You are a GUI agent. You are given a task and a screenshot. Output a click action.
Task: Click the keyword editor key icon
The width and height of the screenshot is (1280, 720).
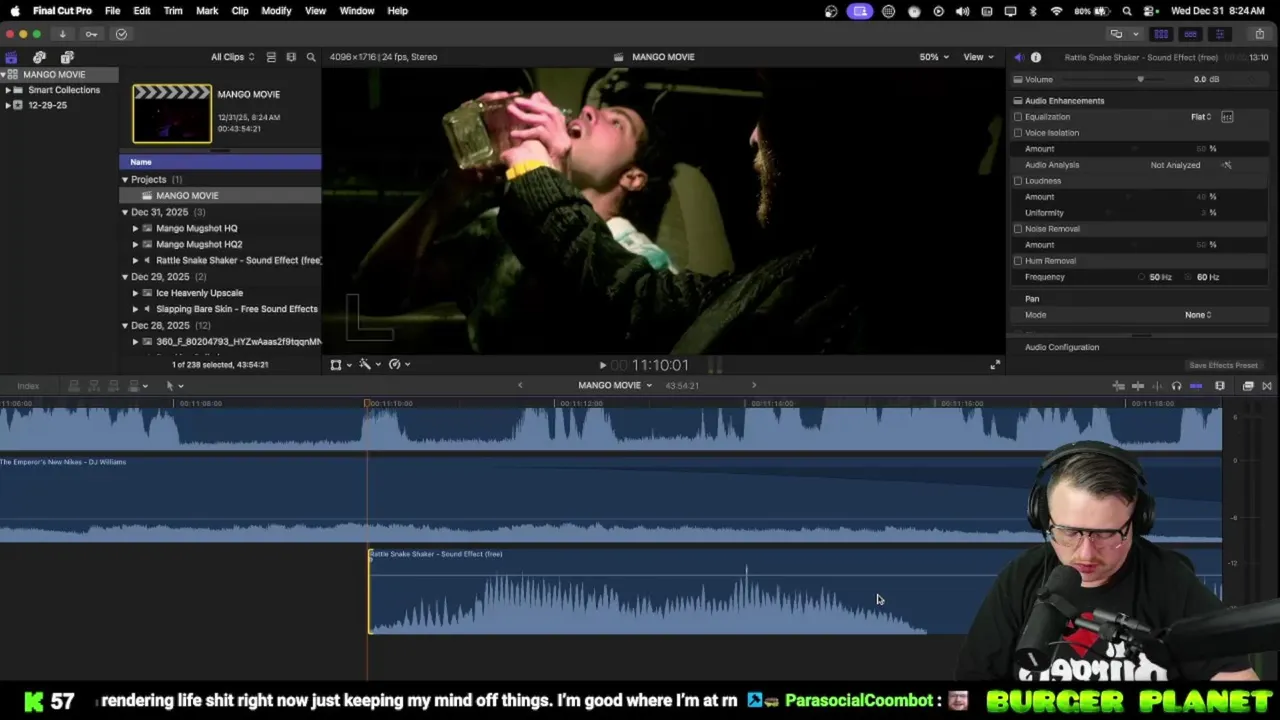pos(91,34)
